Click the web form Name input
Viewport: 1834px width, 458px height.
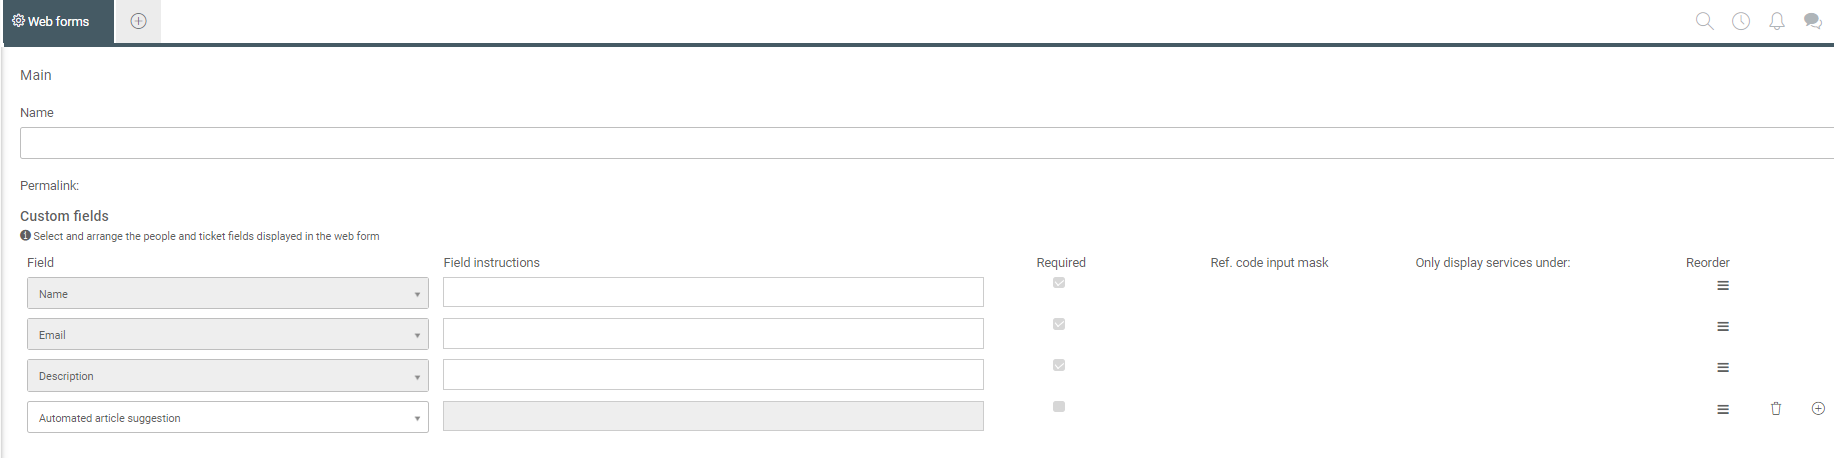click(927, 143)
